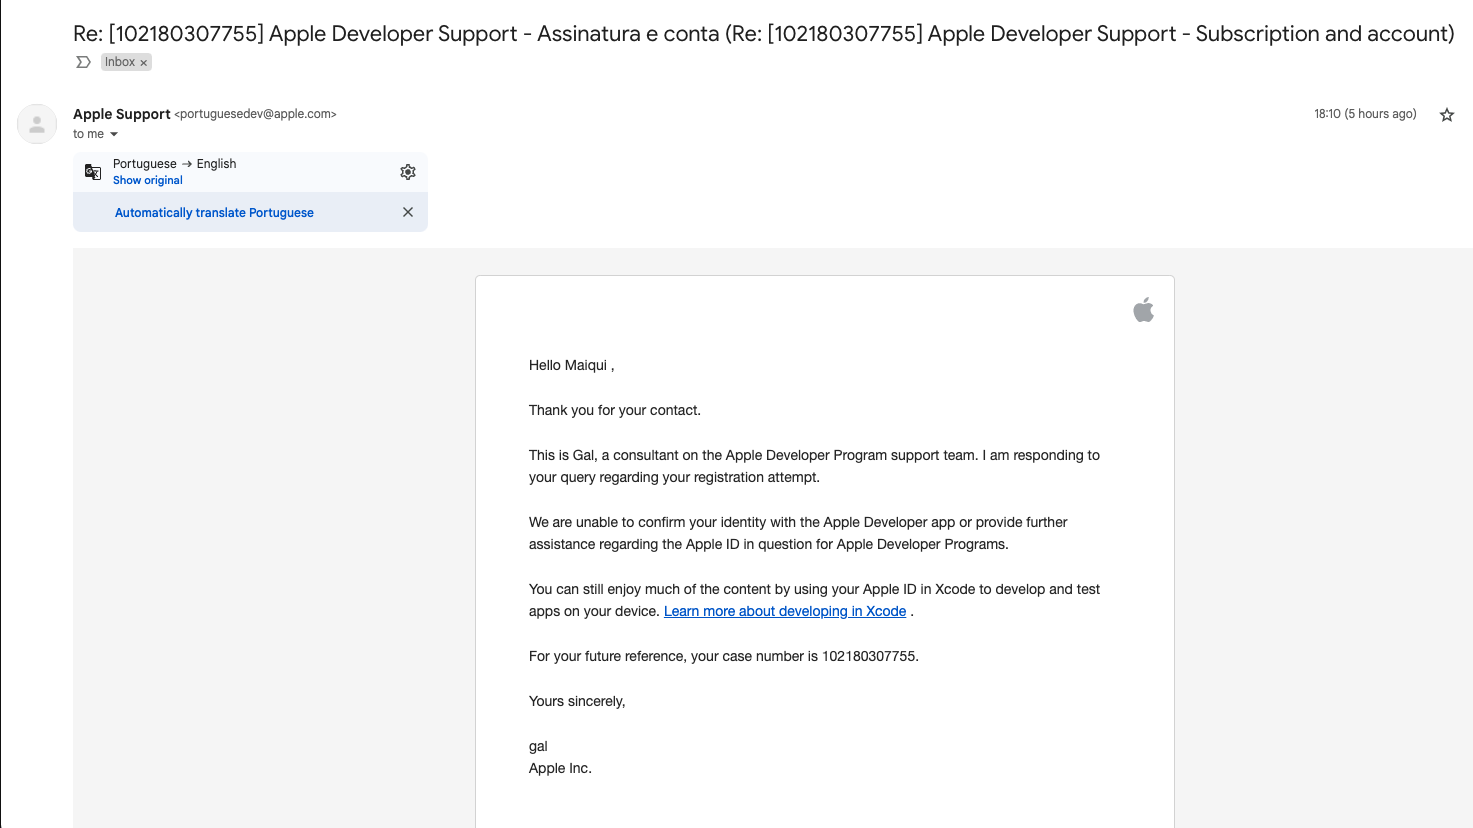Expand the 'to me' recipient details arrow

tap(114, 134)
